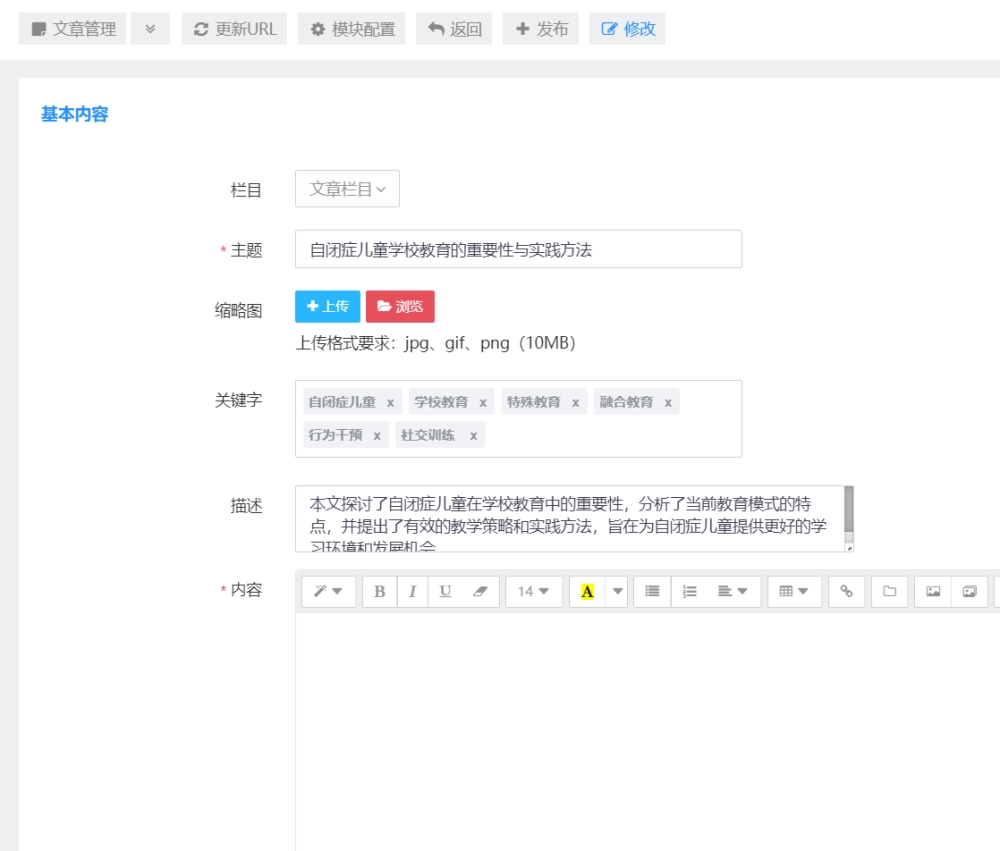Click inside the 描述 textarea
The image size is (1000, 851).
tap(570, 519)
